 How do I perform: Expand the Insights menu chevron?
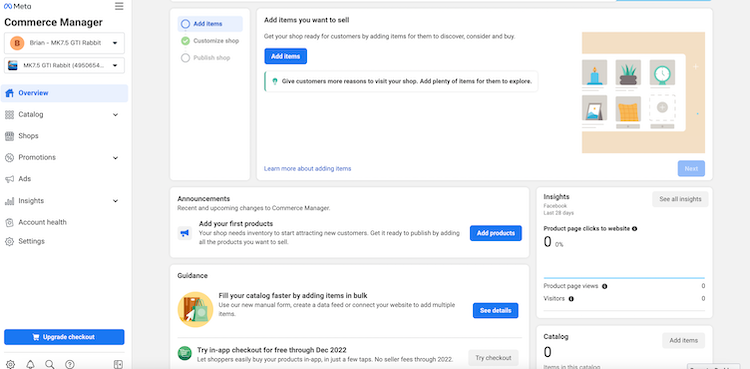pos(115,201)
